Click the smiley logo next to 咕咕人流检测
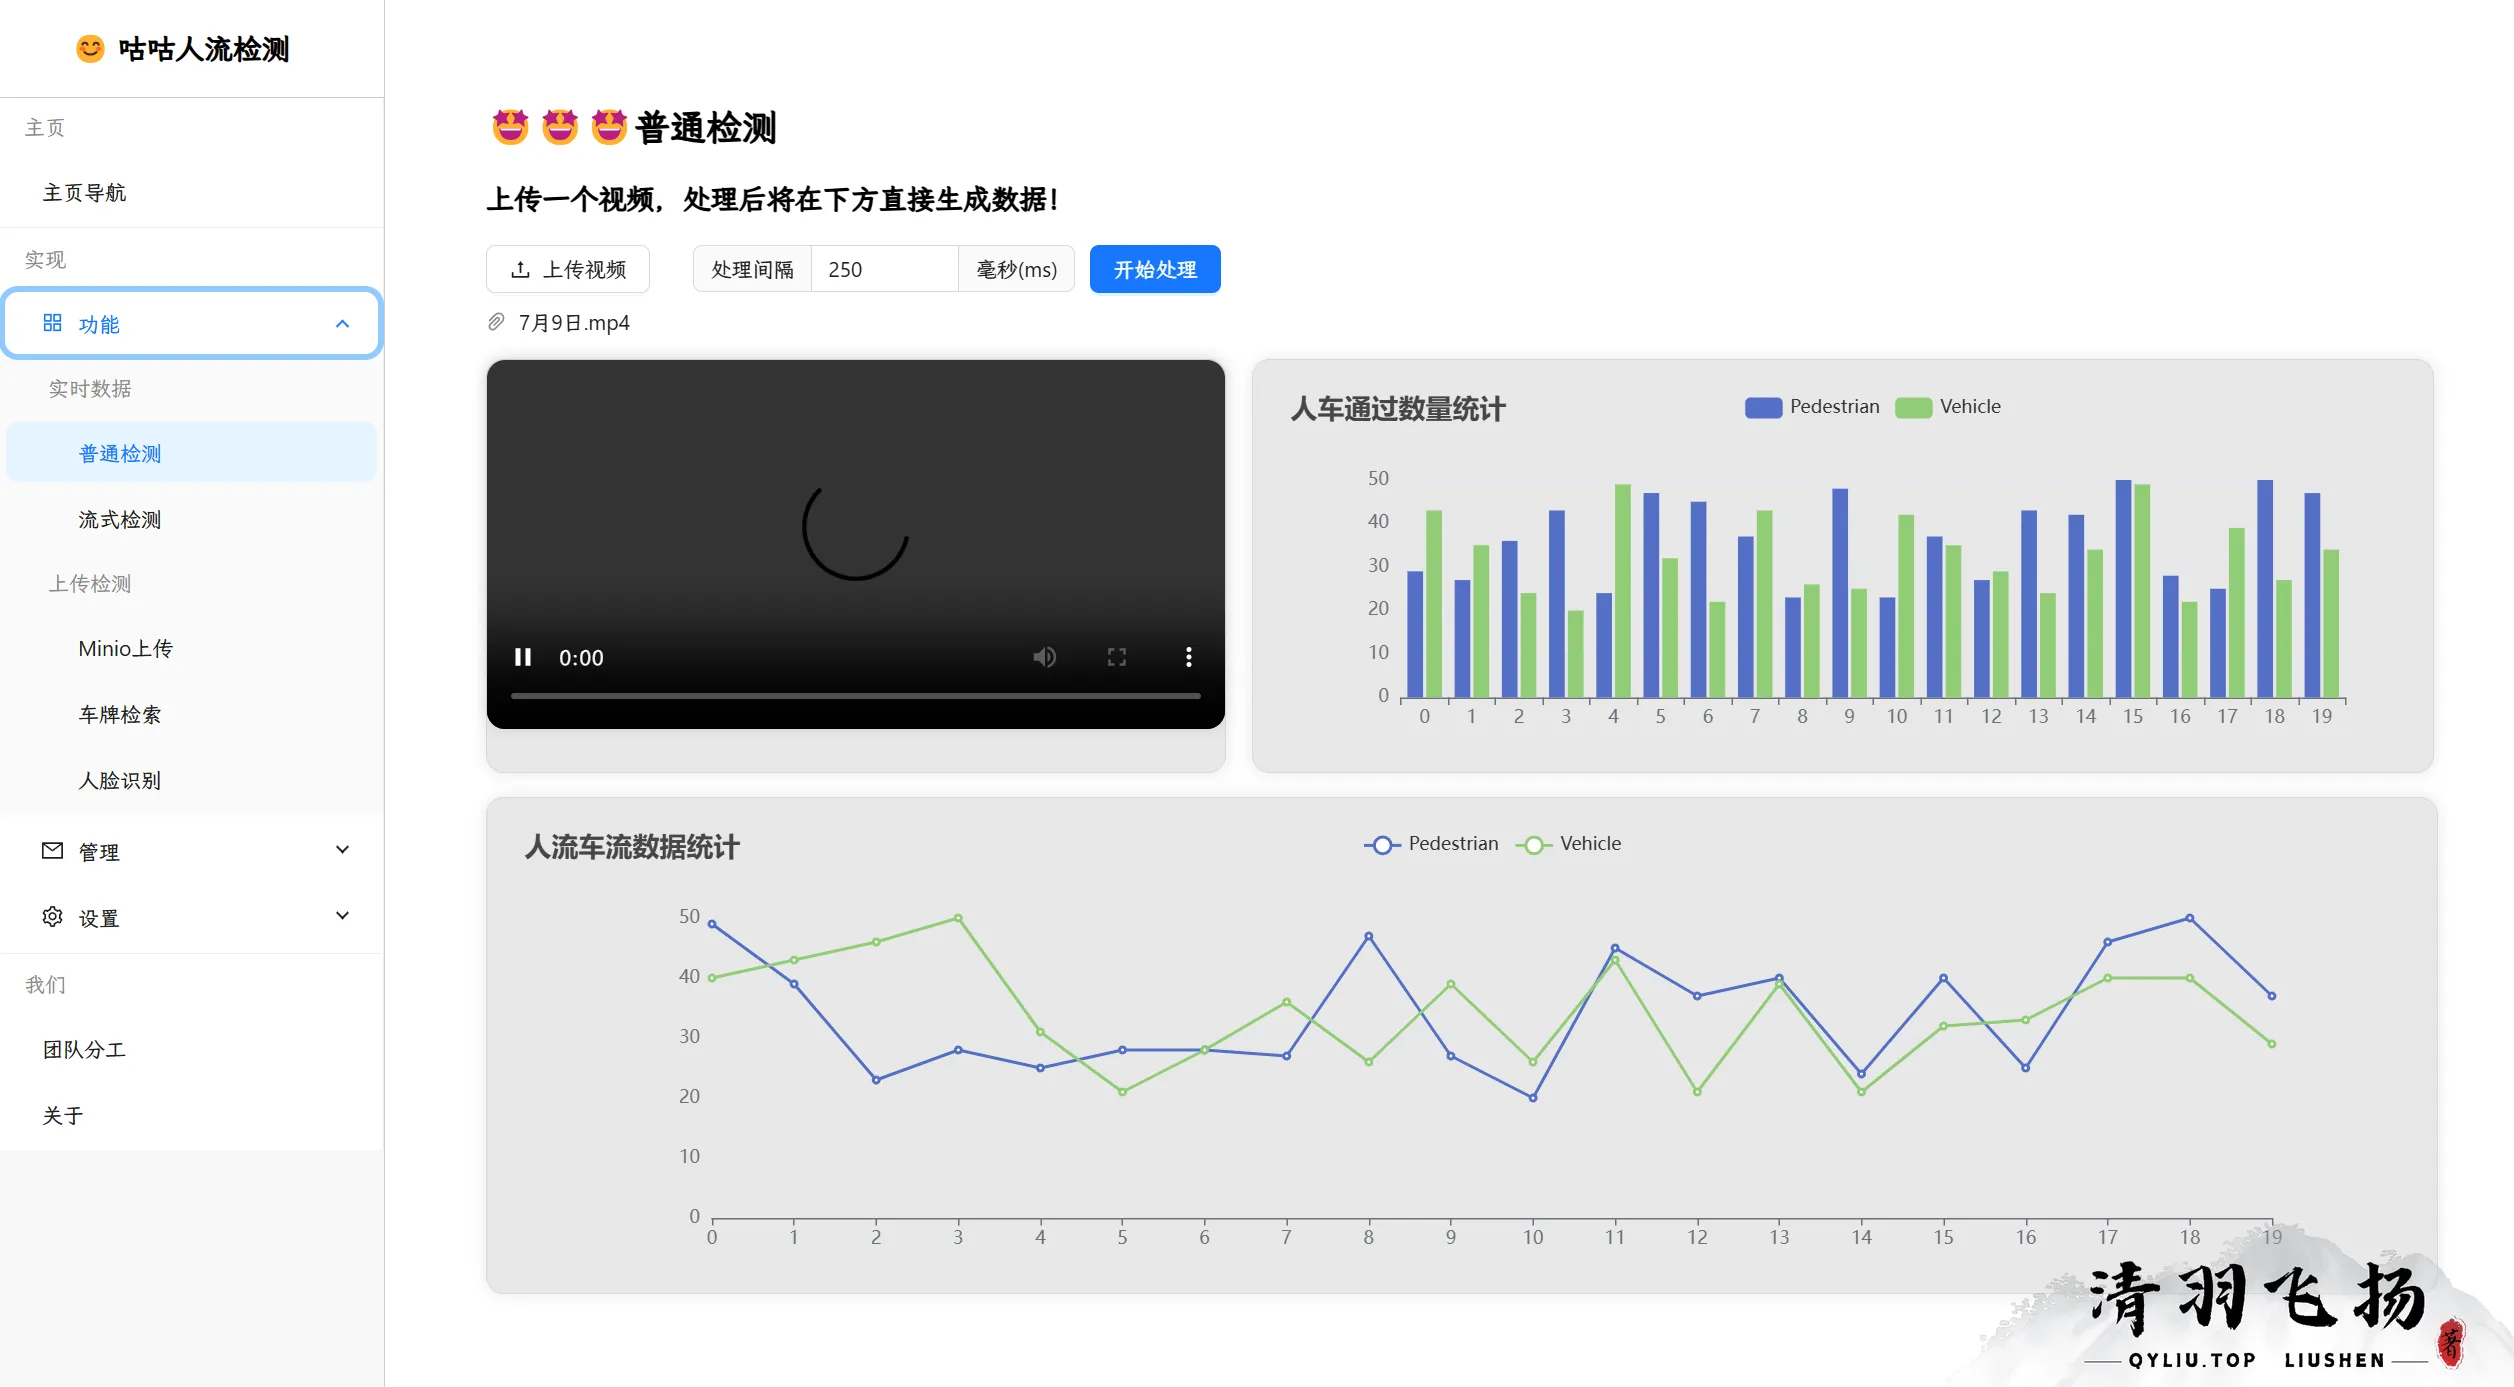Image resolution: width=2514 pixels, height=1387 pixels. coord(90,49)
